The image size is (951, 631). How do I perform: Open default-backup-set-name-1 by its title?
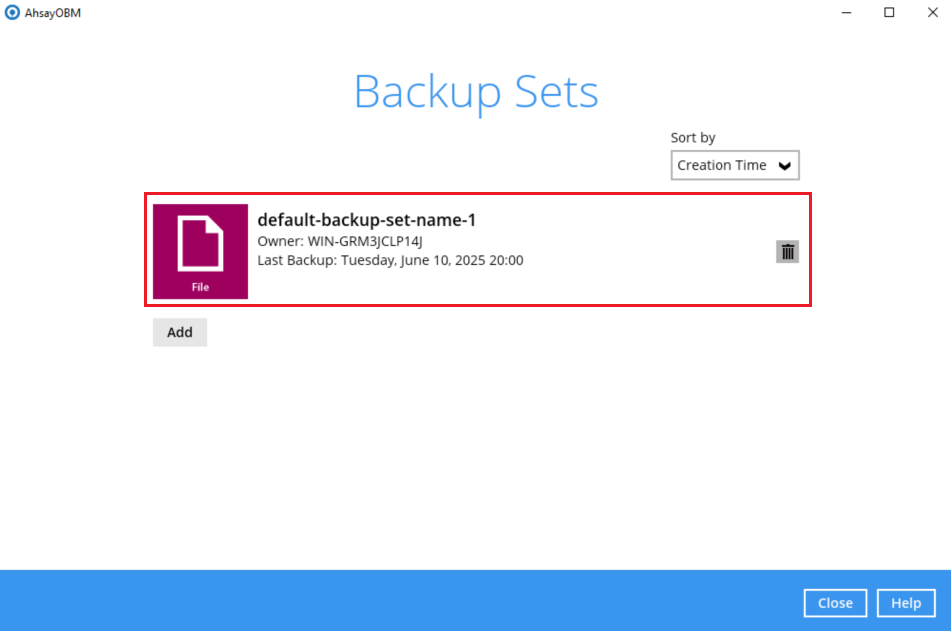[366, 220]
